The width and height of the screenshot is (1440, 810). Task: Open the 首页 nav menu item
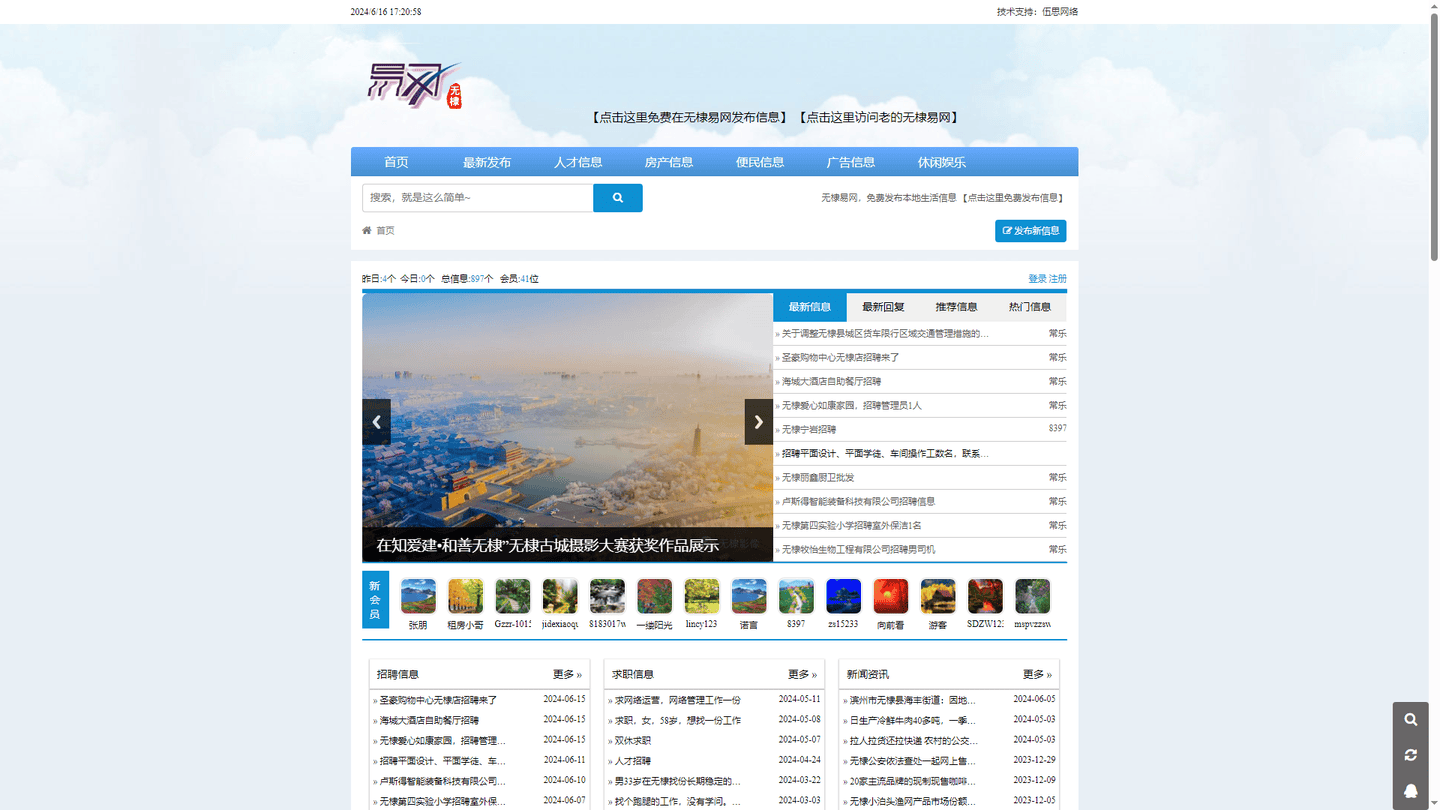click(396, 162)
